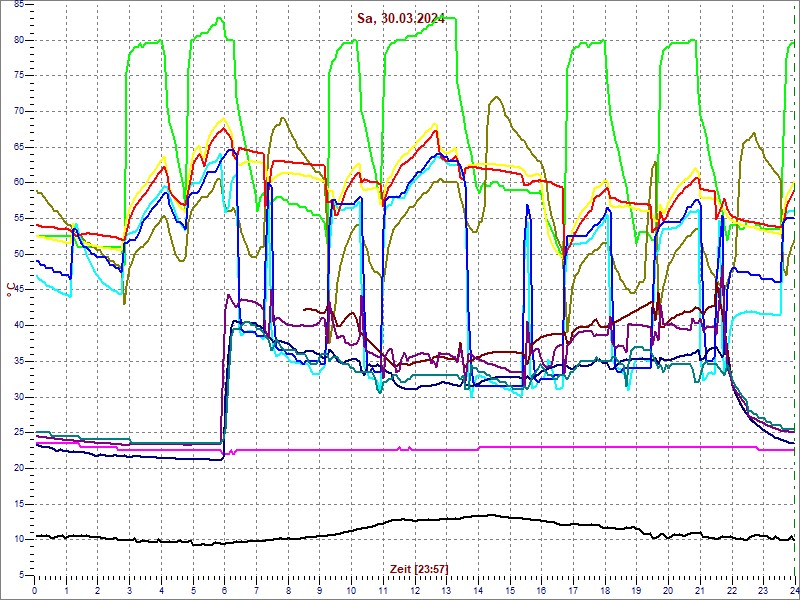Image resolution: width=800 pixels, height=600 pixels.
Task: Select hour 9 on the time axis
Action: pyautogui.click(x=319, y=589)
